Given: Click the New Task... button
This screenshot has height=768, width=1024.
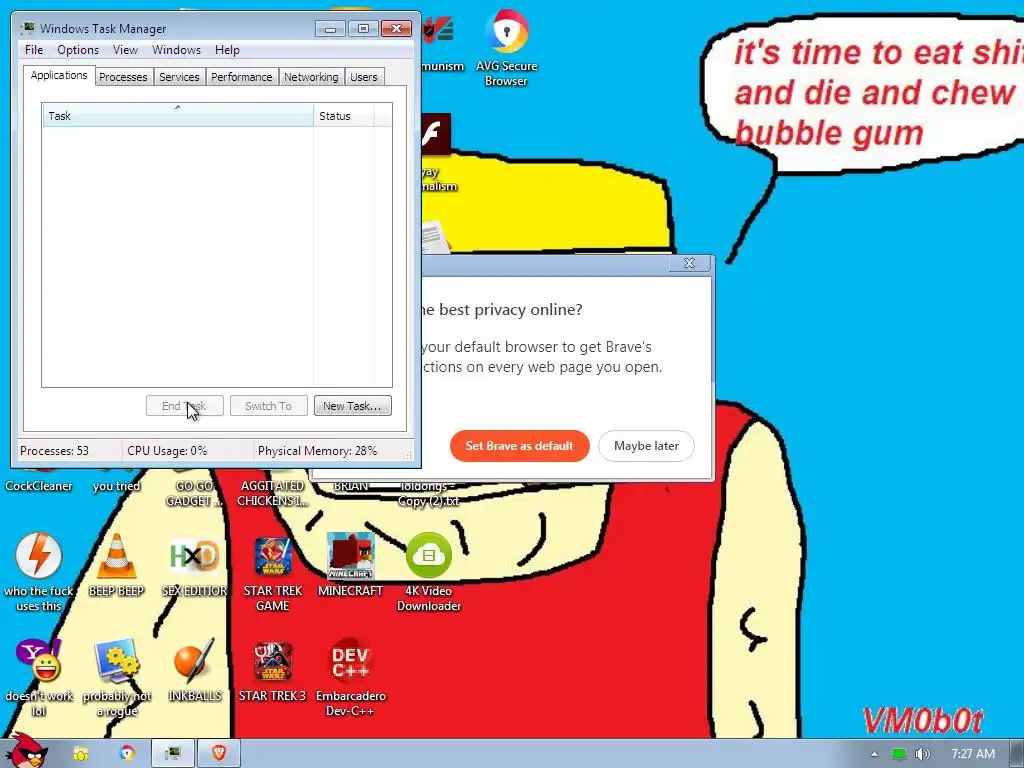Looking at the screenshot, I should (353, 406).
